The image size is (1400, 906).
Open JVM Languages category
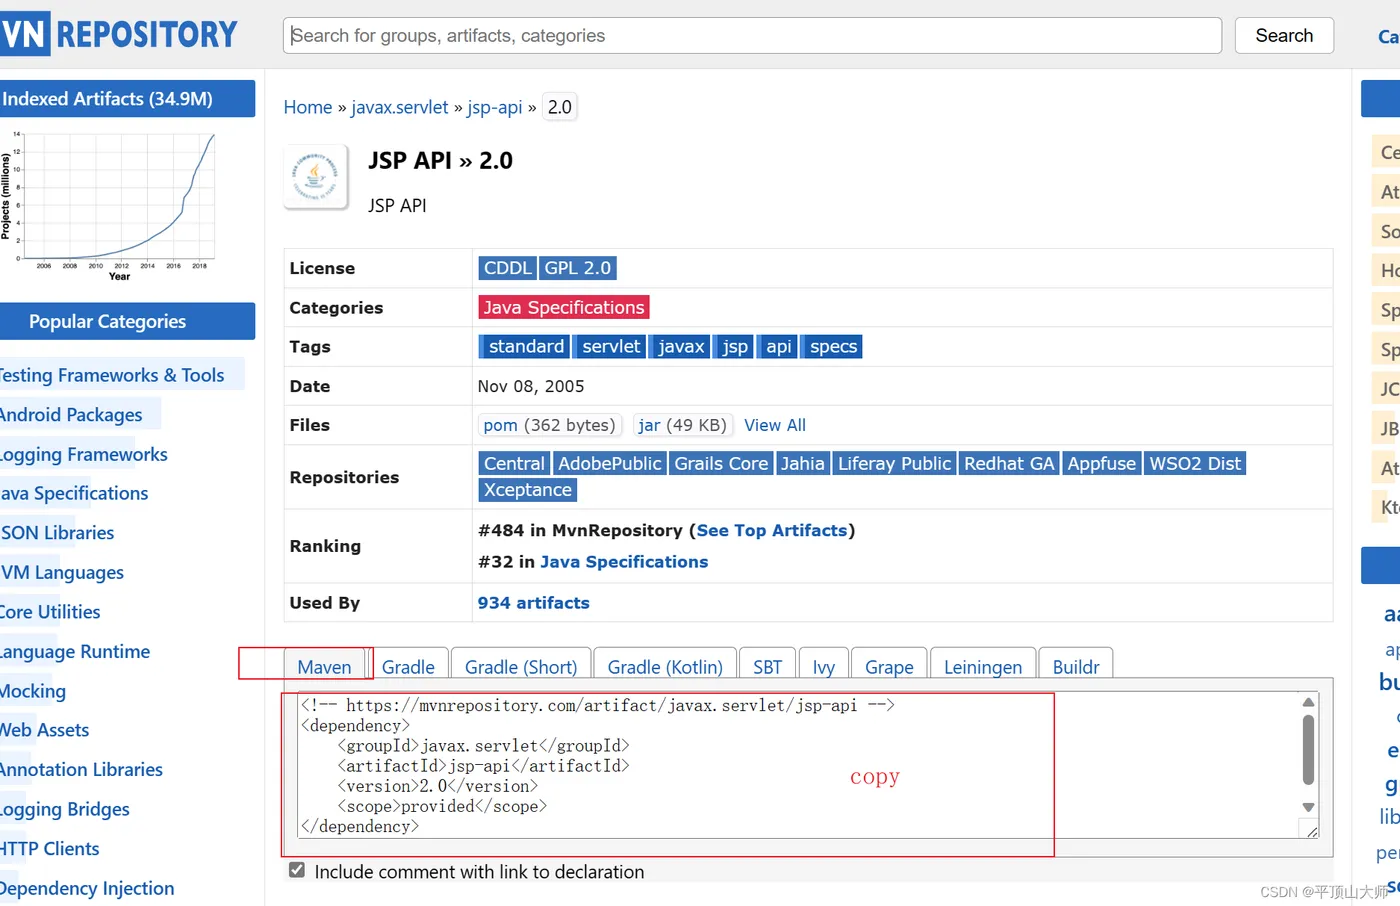[62, 572]
